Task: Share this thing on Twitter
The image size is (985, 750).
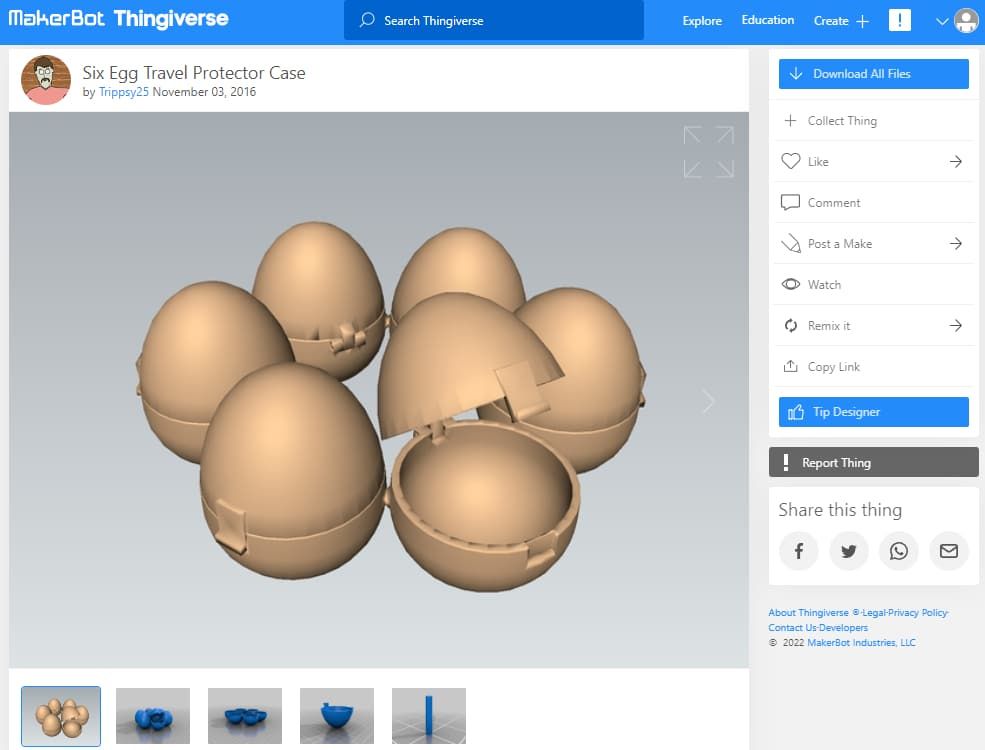Action: pos(848,551)
